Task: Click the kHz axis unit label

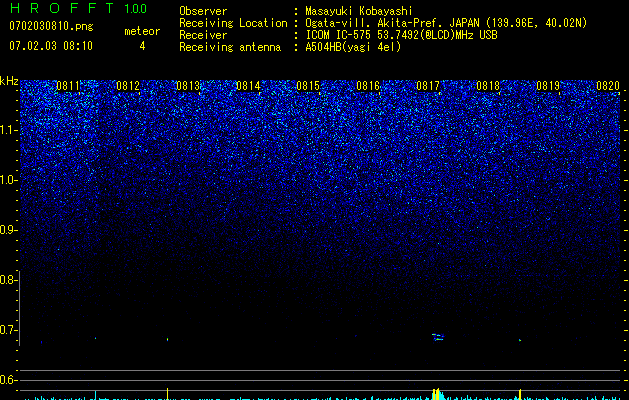Action: pyautogui.click(x=9, y=81)
